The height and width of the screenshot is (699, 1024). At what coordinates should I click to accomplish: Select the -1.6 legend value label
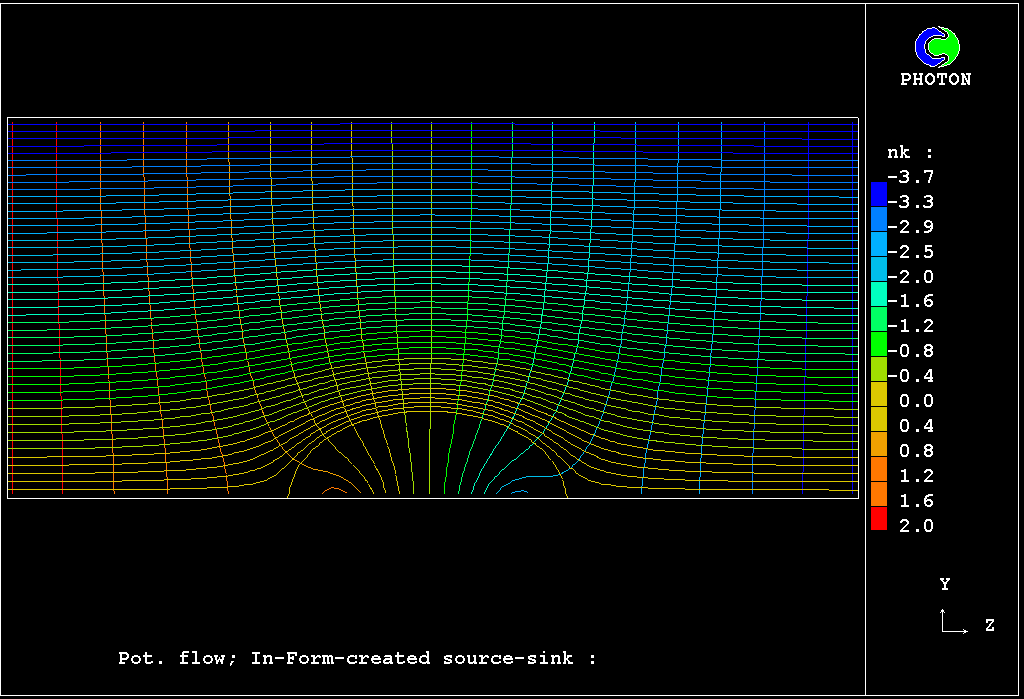pyautogui.click(x=910, y=301)
